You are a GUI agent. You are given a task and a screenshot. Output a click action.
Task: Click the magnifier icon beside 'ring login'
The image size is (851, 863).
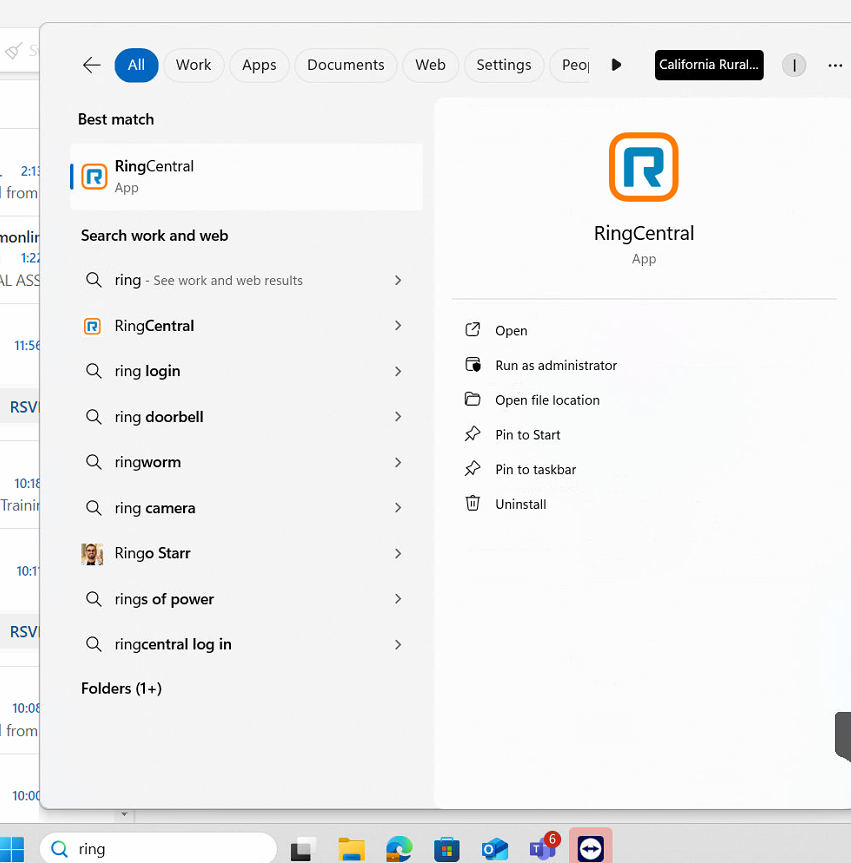pyautogui.click(x=94, y=371)
